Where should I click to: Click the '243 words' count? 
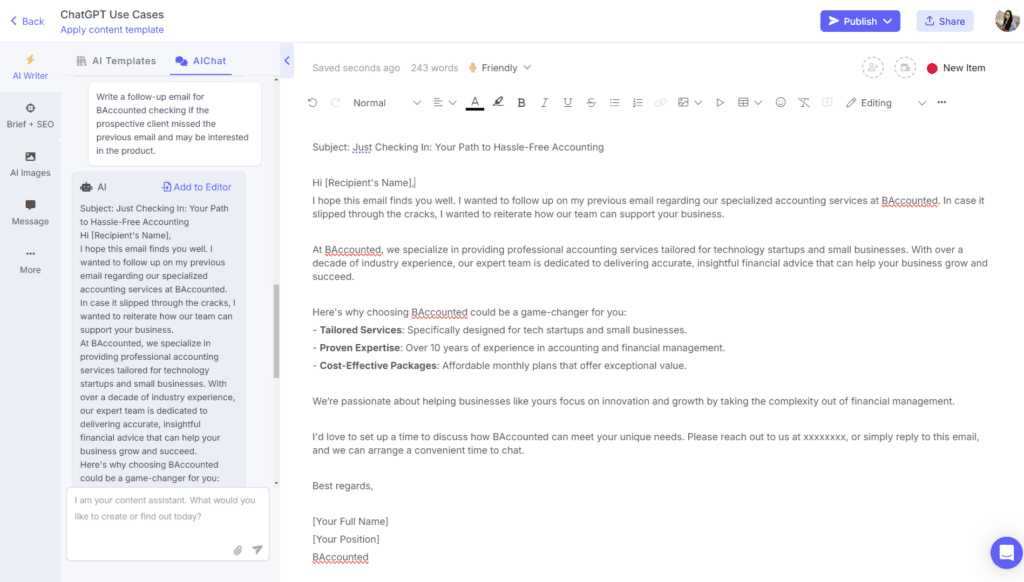pos(434,68)
